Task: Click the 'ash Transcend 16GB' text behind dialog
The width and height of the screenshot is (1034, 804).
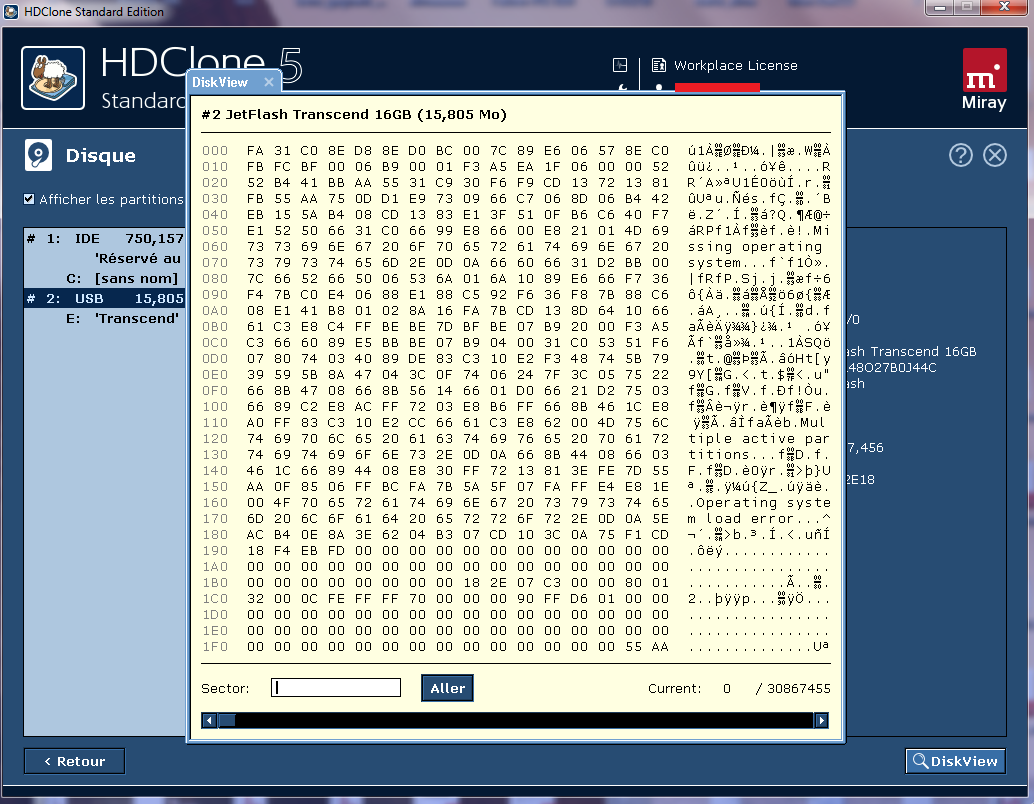Action: tap(911, 352)
